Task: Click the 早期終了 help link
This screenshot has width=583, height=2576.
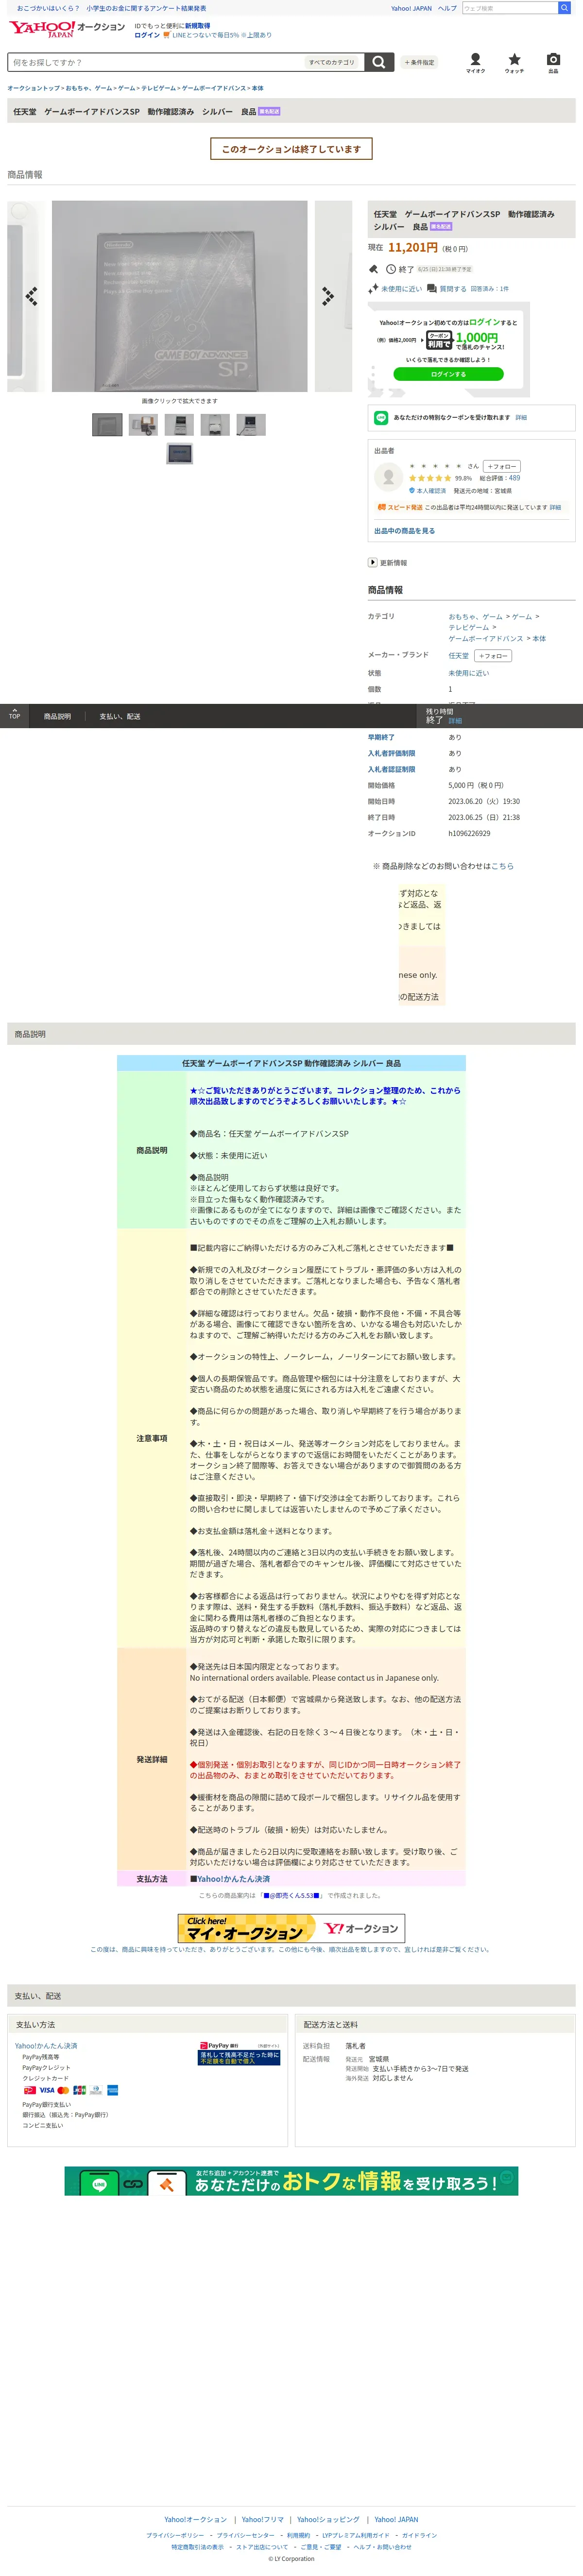Action: tap(381, 737)
